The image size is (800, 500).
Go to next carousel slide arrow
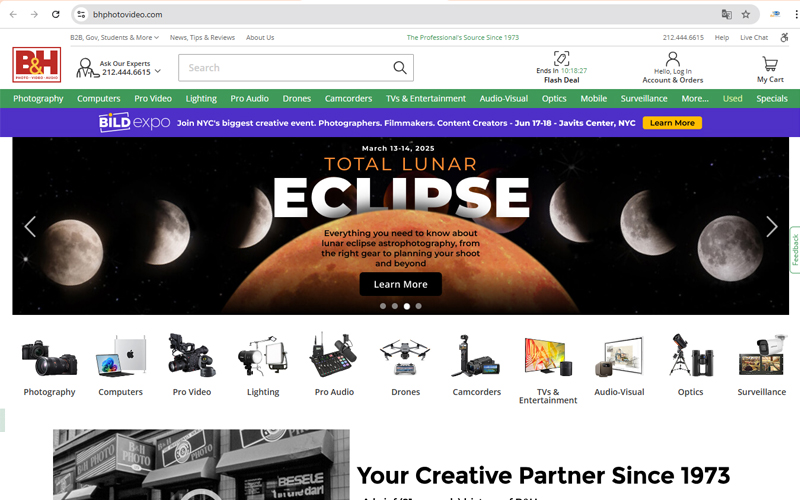771,227
